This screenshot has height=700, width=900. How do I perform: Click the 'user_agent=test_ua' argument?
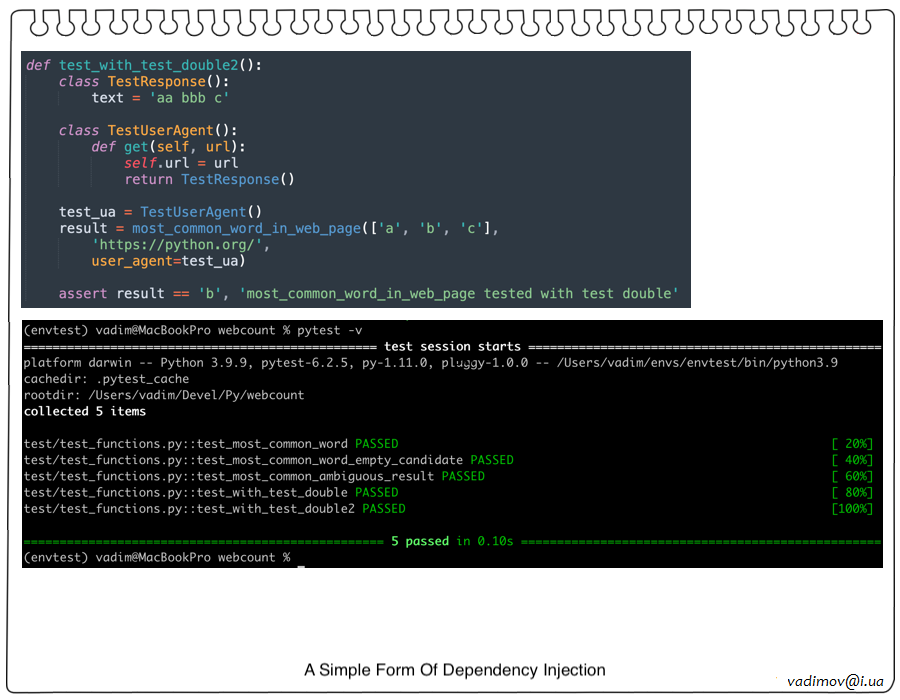[x=168, y=261]
